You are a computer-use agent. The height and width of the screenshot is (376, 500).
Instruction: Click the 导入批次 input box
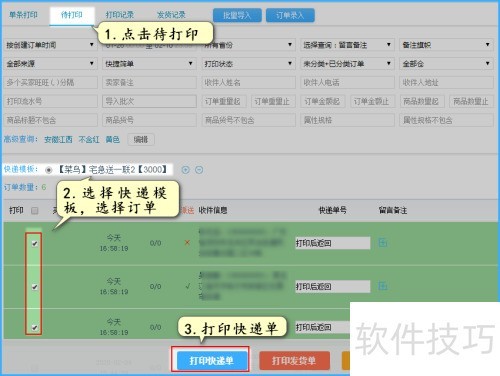[149, 101]
